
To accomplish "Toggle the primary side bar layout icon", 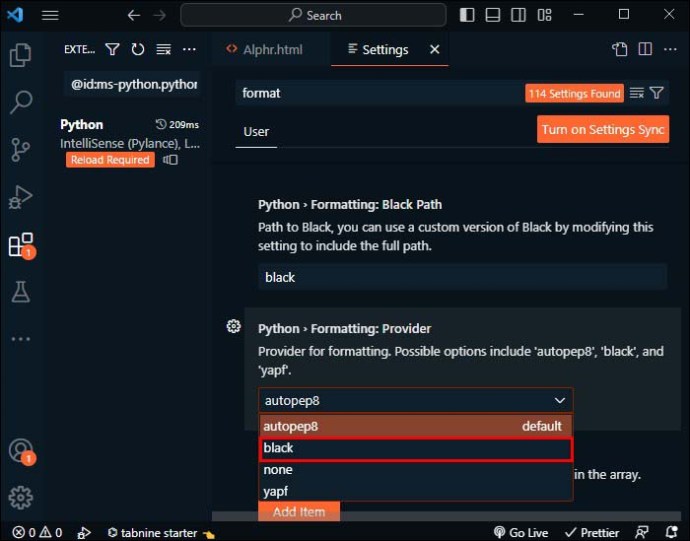I will click(x=467, y=15).
